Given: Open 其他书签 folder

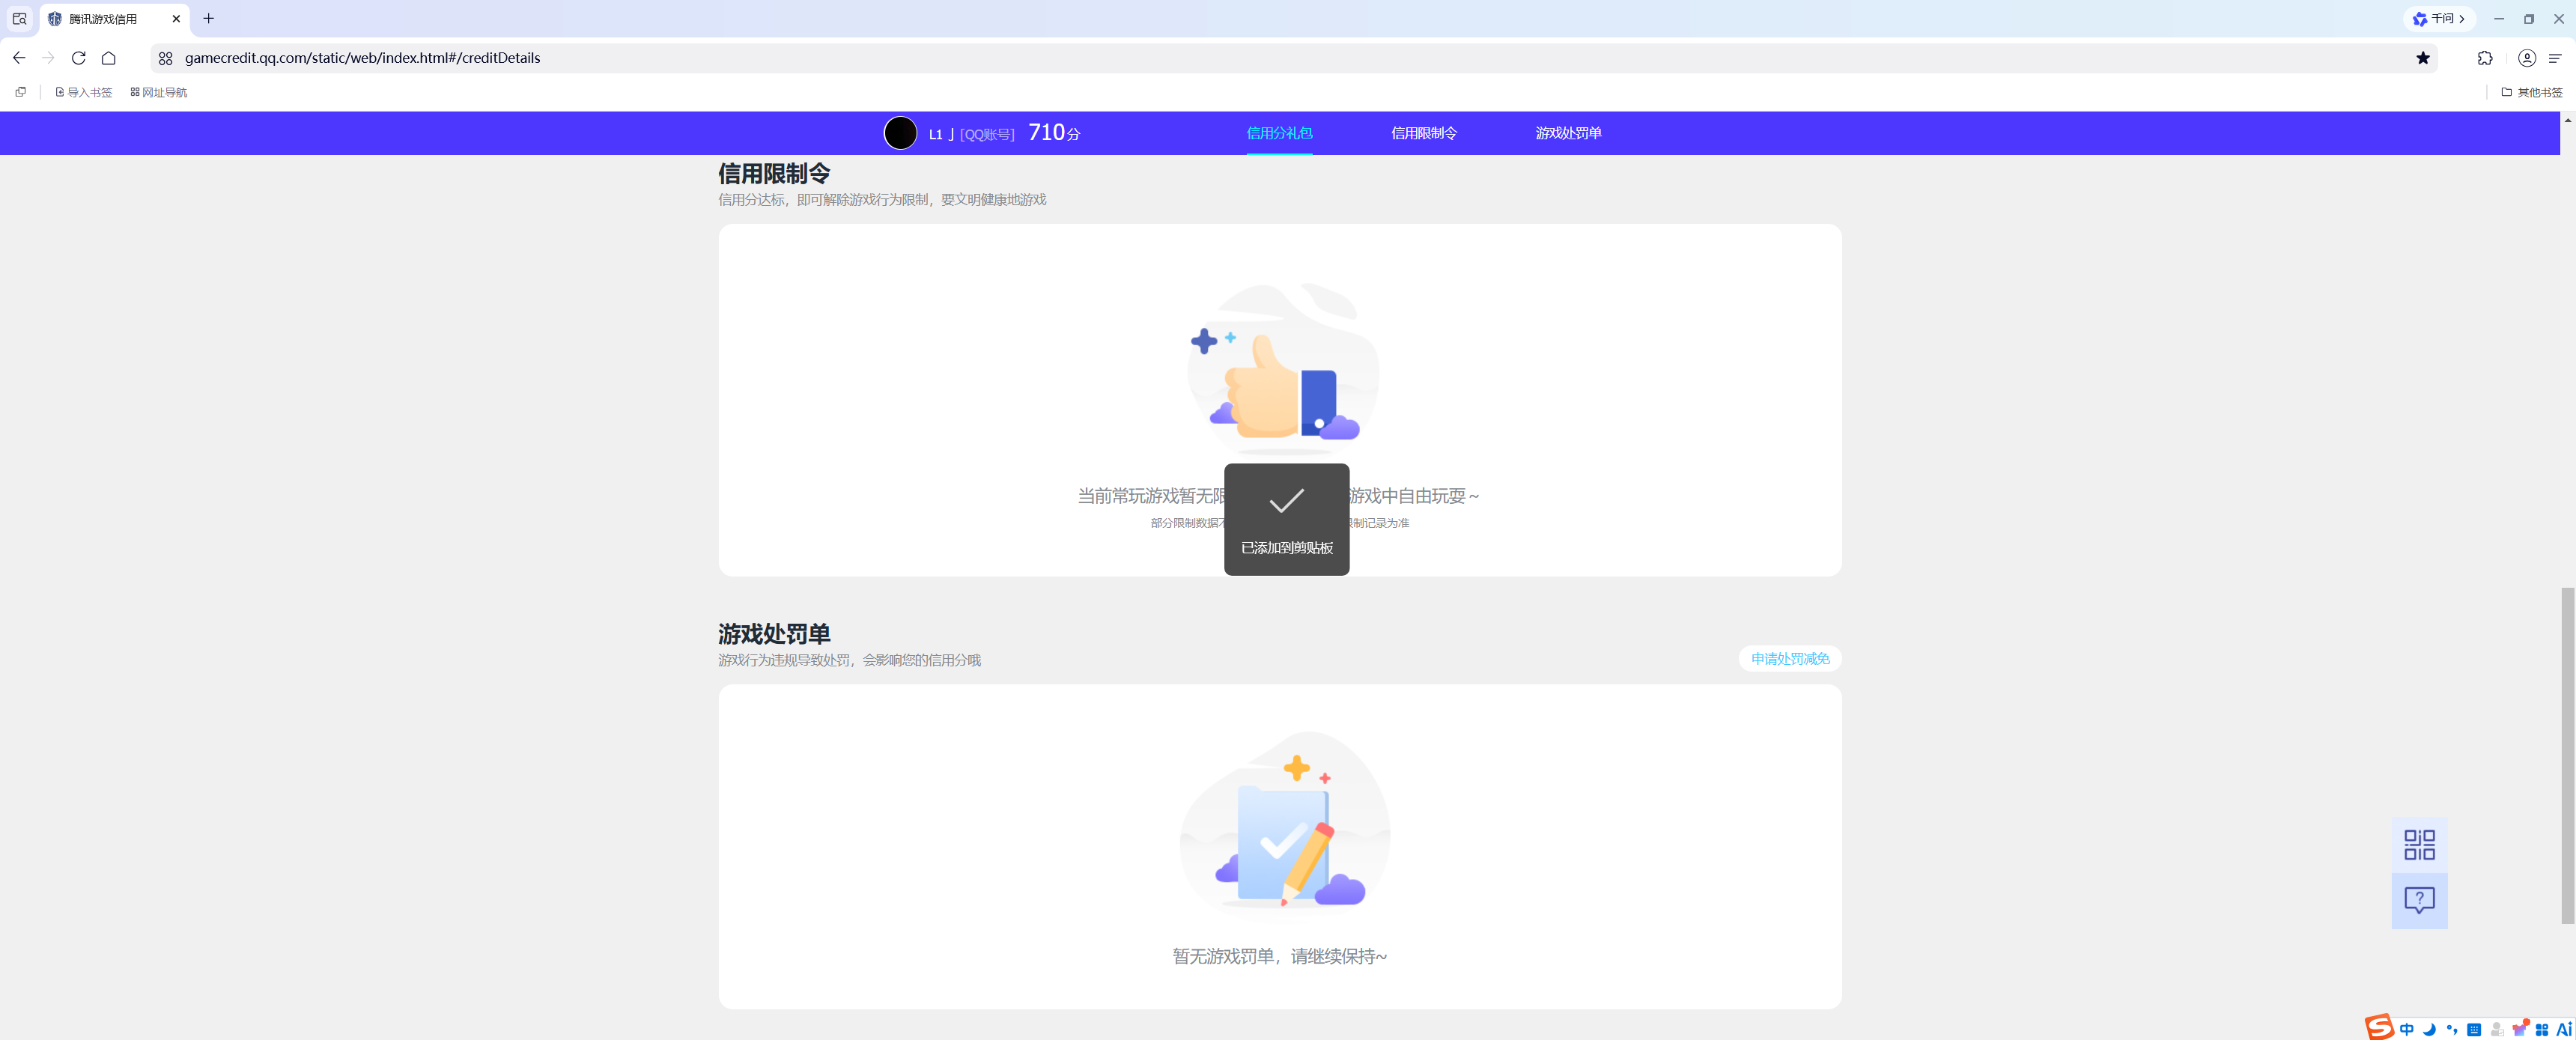Looking at the screenshot, I should click(2532, 92).
